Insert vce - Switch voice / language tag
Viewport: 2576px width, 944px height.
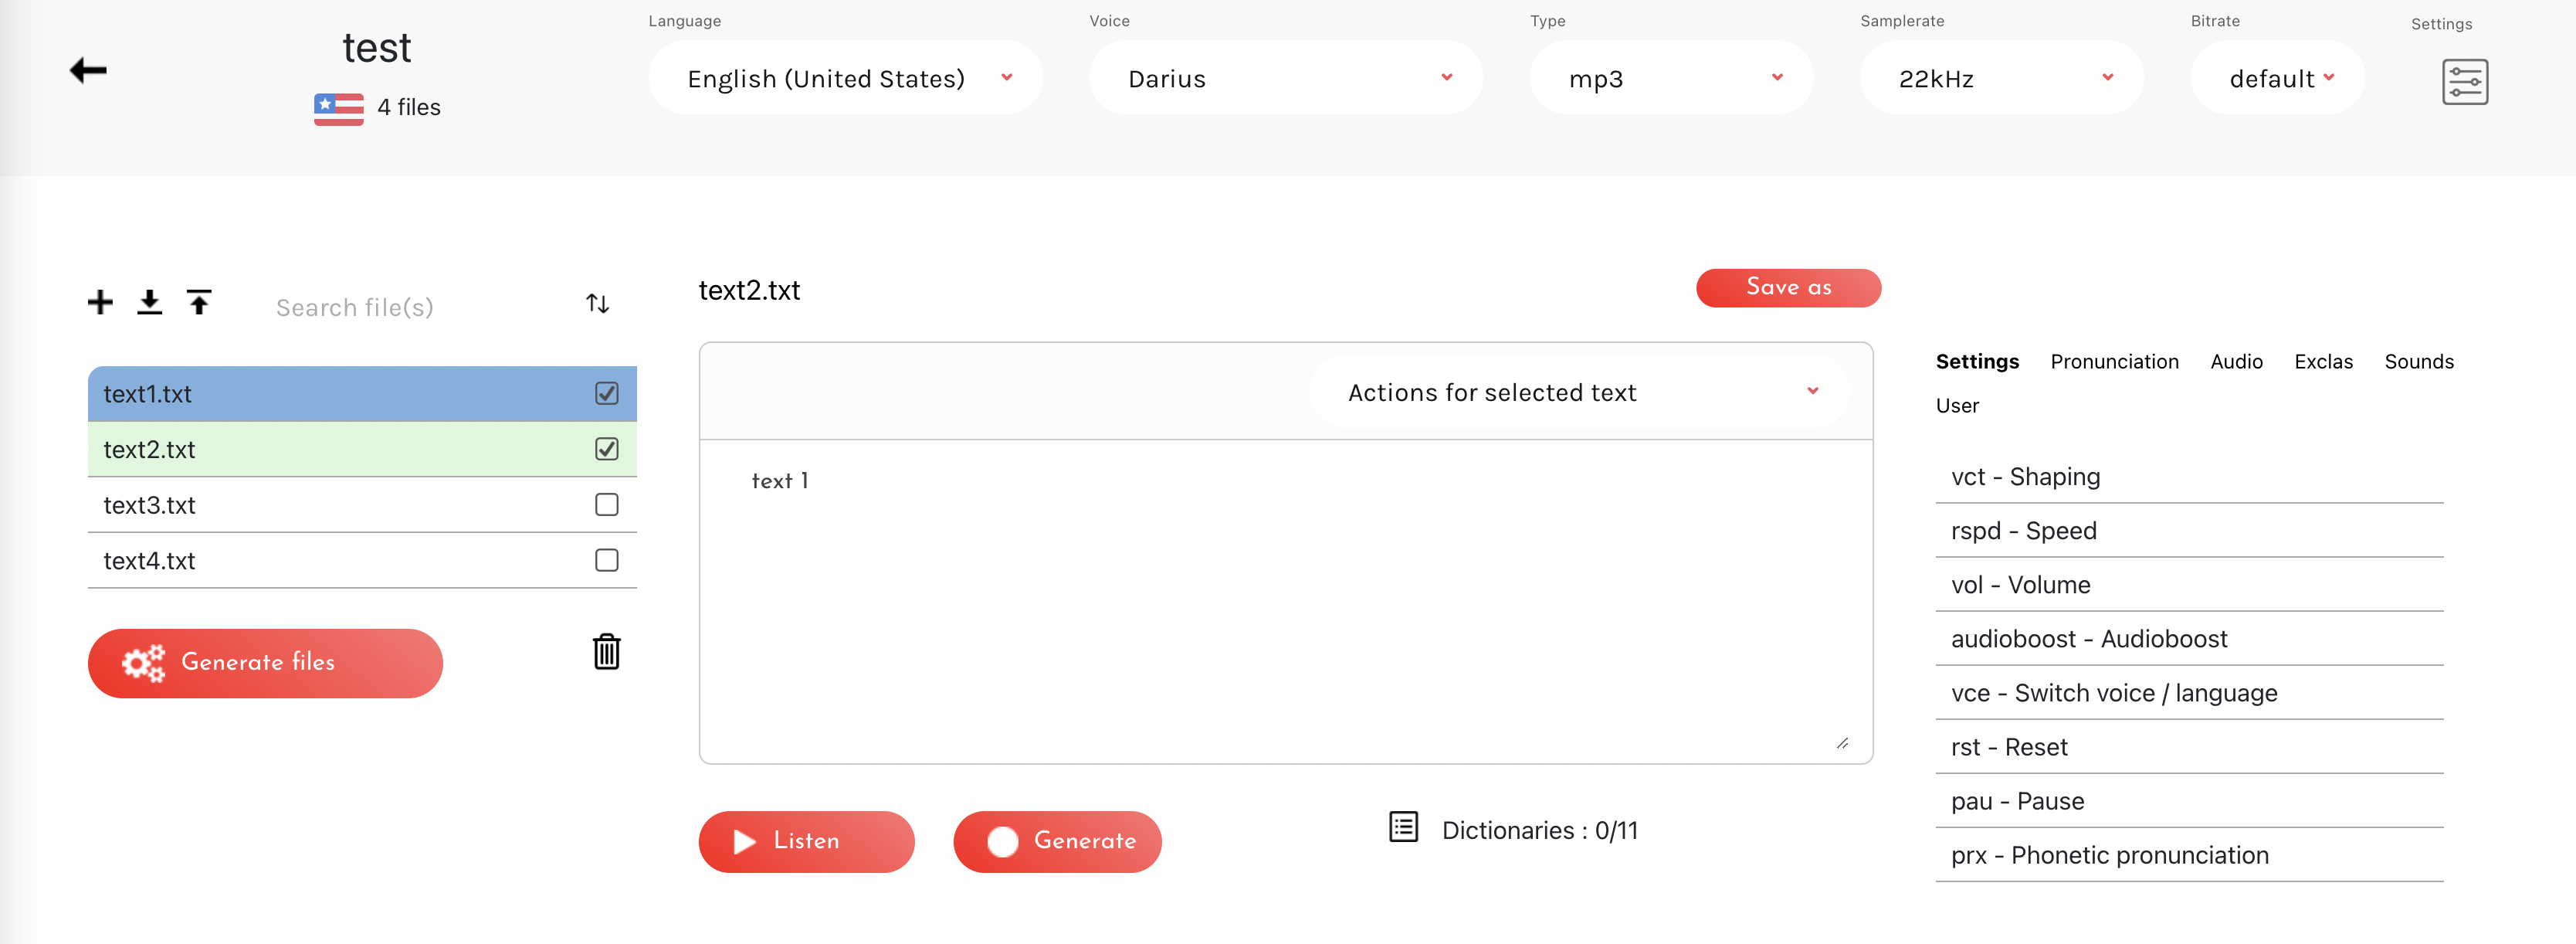tap(2189, 693)
